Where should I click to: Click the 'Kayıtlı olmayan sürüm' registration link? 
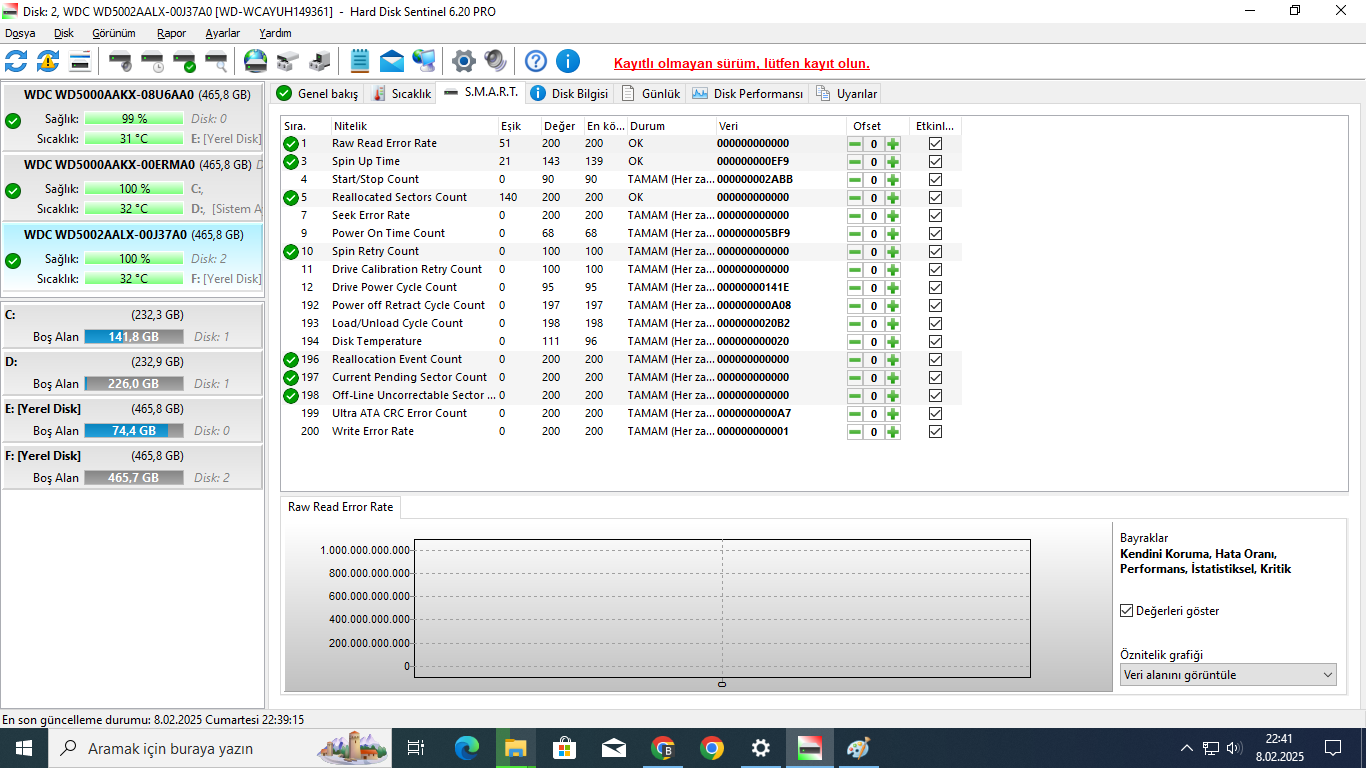point(741,63)
